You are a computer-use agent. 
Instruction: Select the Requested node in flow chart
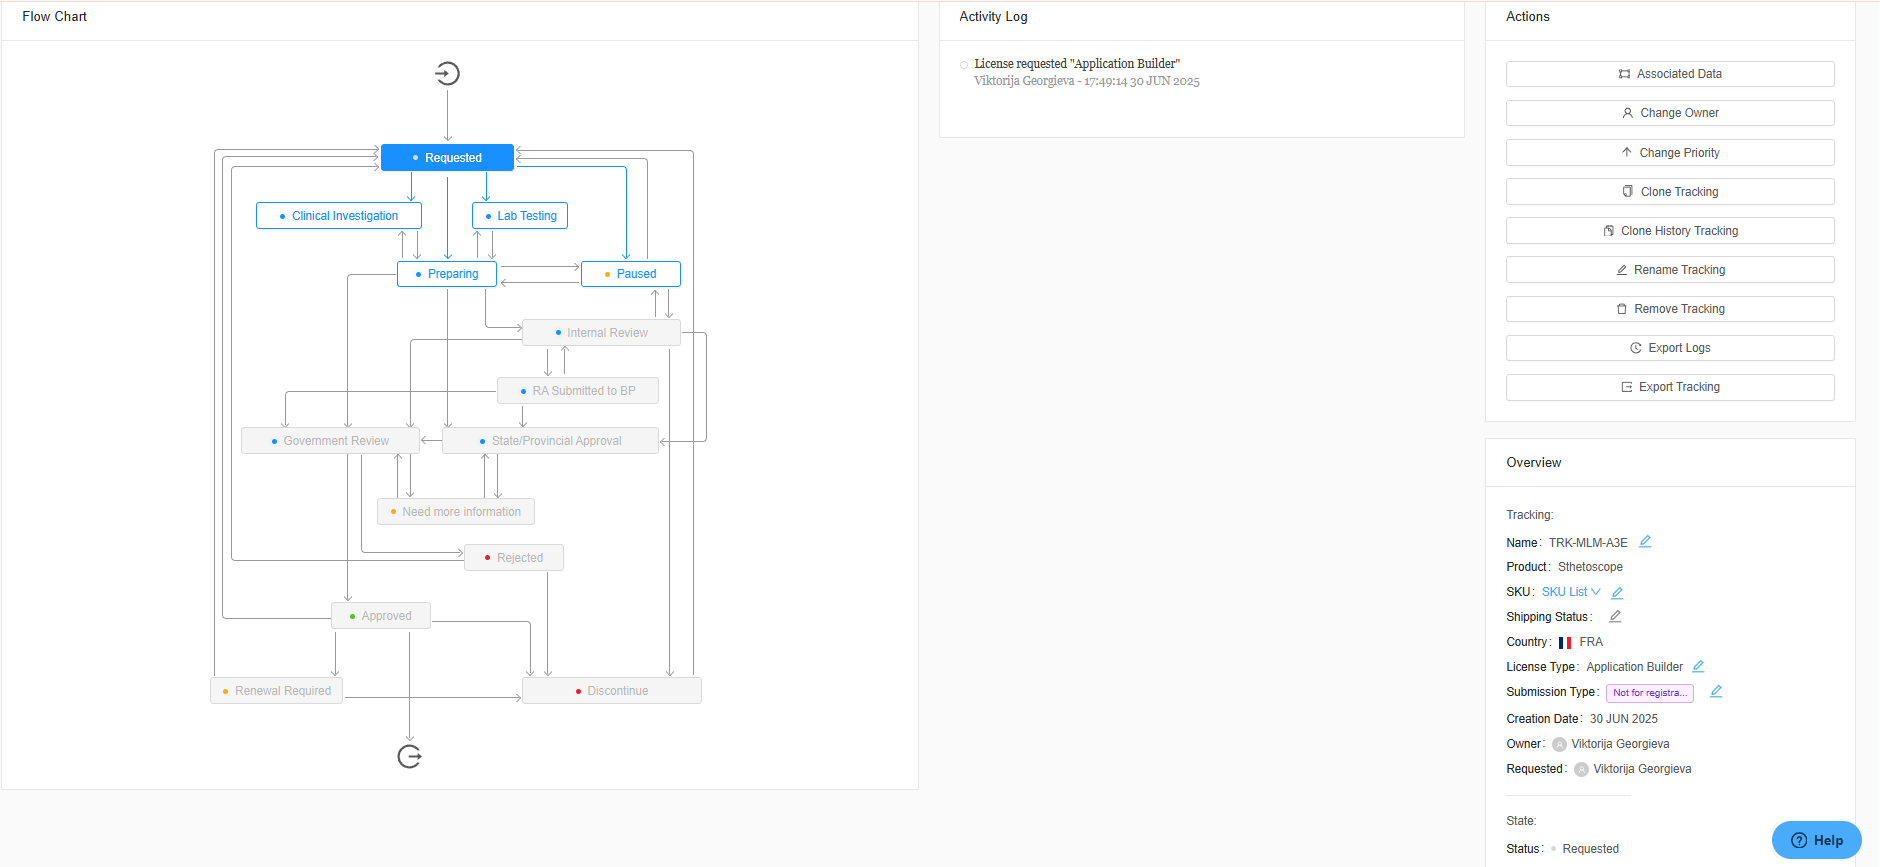click(x=447, y=158)
